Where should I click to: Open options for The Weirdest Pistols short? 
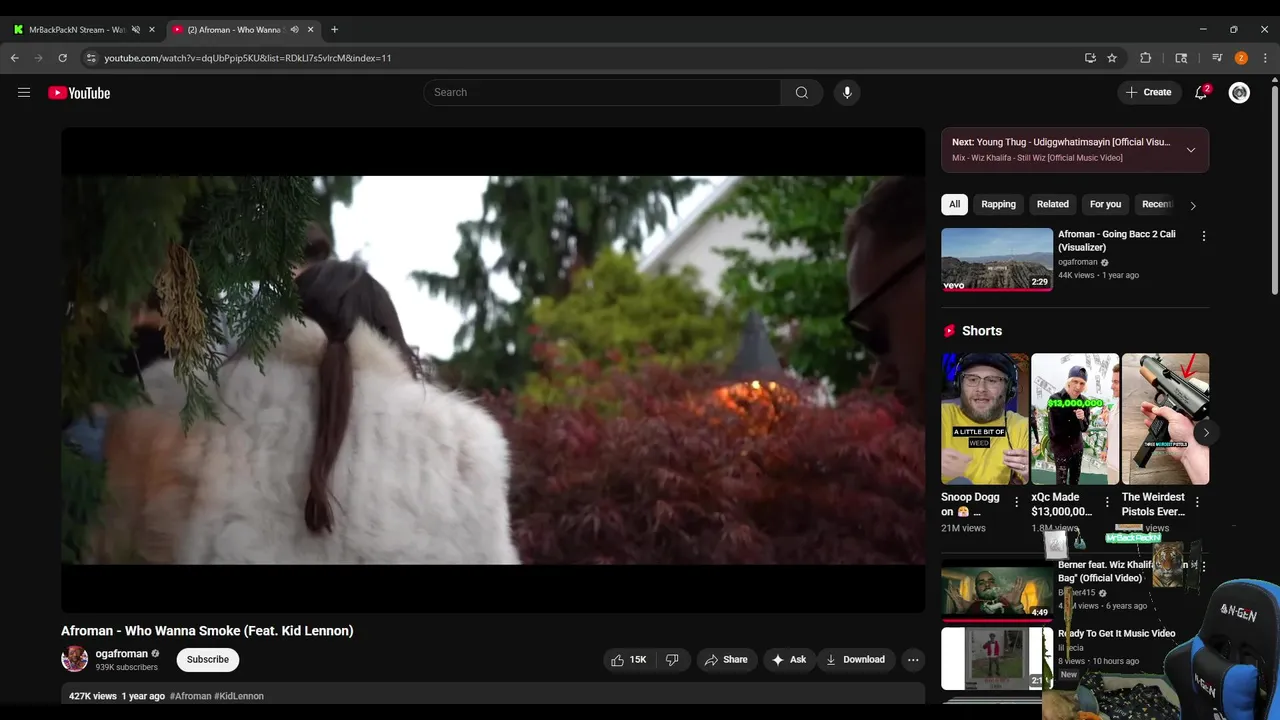tap(1197, 502)
